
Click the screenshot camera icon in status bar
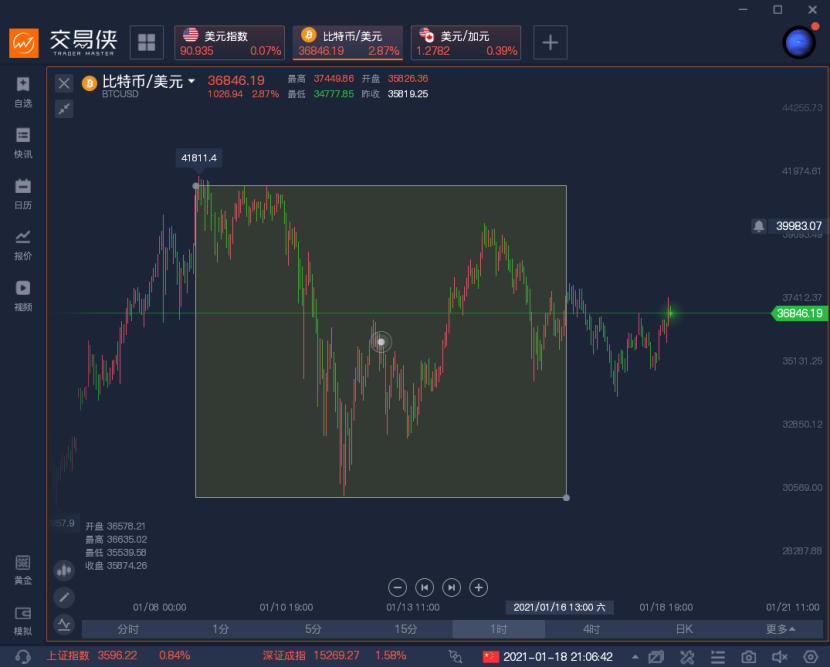(748, 657)
